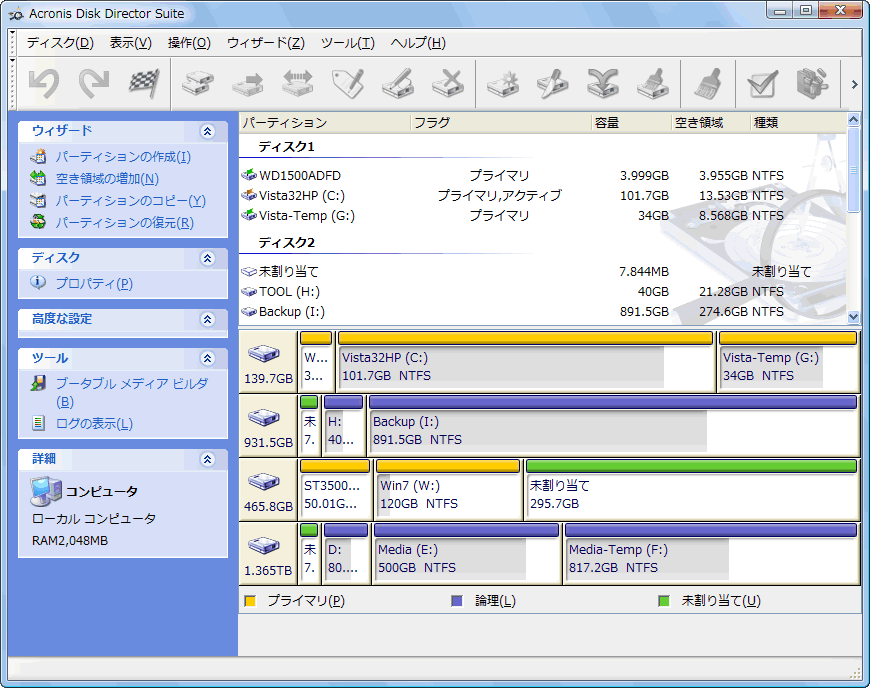
Task: Click パーティションの復元(R) wizard link
Action: click(125, 222)
